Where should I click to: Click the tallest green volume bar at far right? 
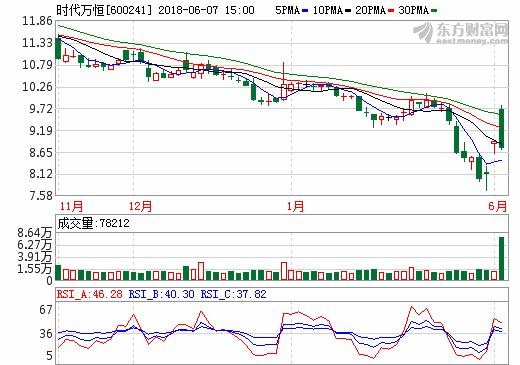tap(501, 258)
